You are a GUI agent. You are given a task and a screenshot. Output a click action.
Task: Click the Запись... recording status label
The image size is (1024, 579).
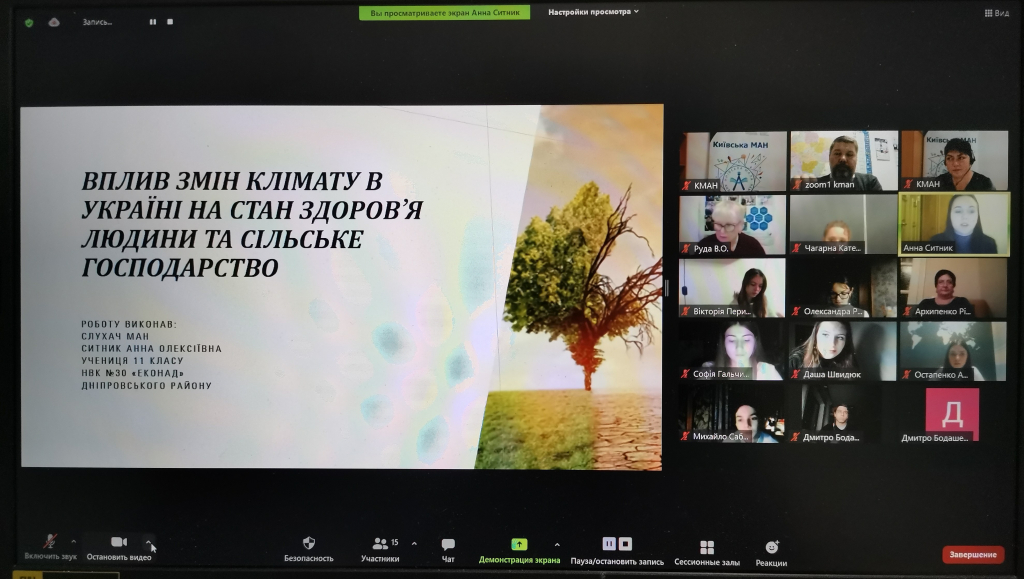pos(97,22)
